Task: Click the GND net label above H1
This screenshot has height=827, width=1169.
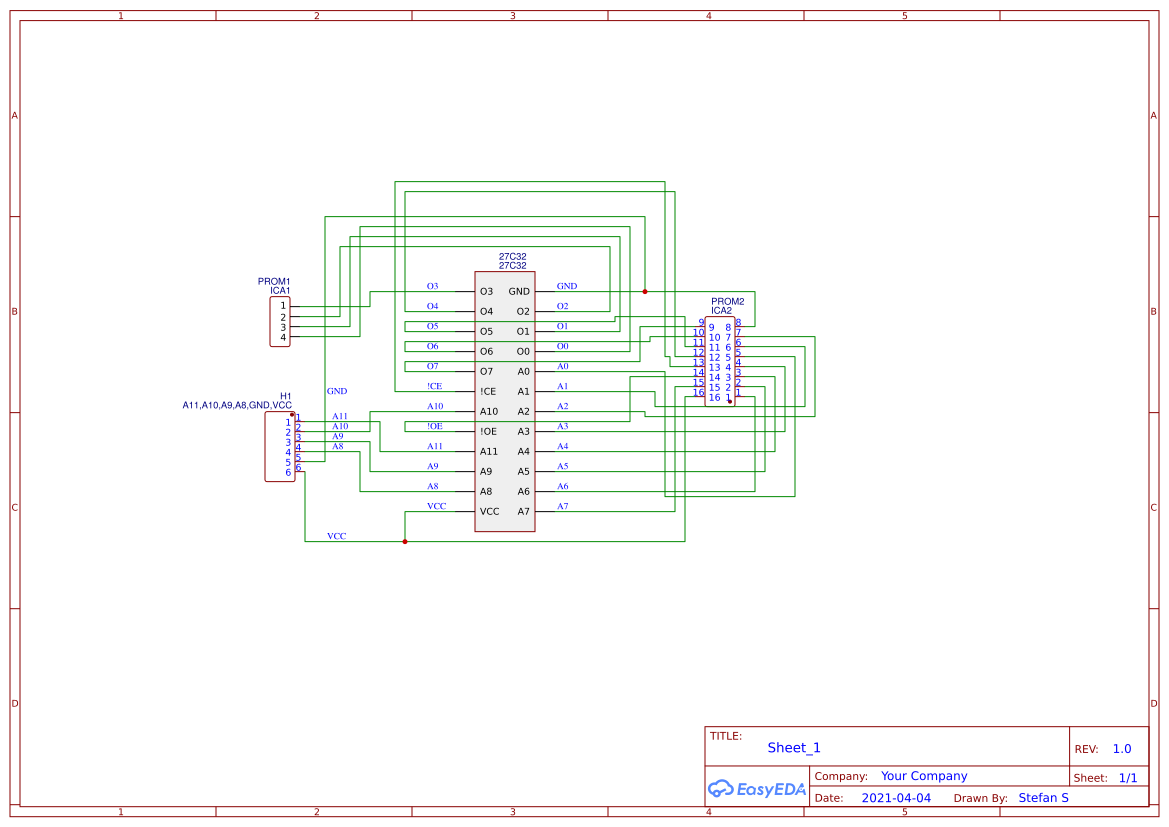Action: (x=336, y=391)
